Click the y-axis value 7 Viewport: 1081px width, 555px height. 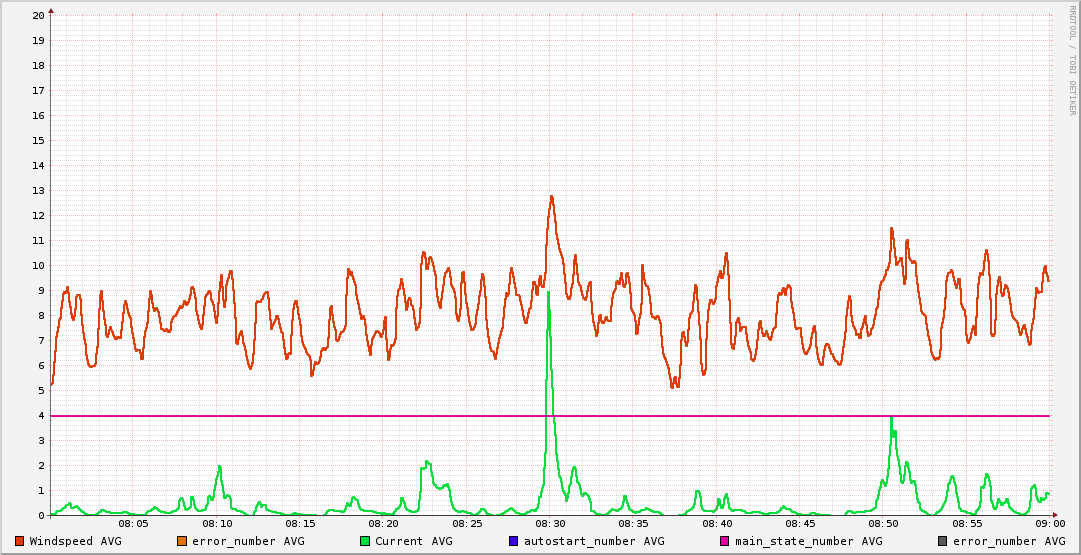pyautogui.click(x=41, y=341)
